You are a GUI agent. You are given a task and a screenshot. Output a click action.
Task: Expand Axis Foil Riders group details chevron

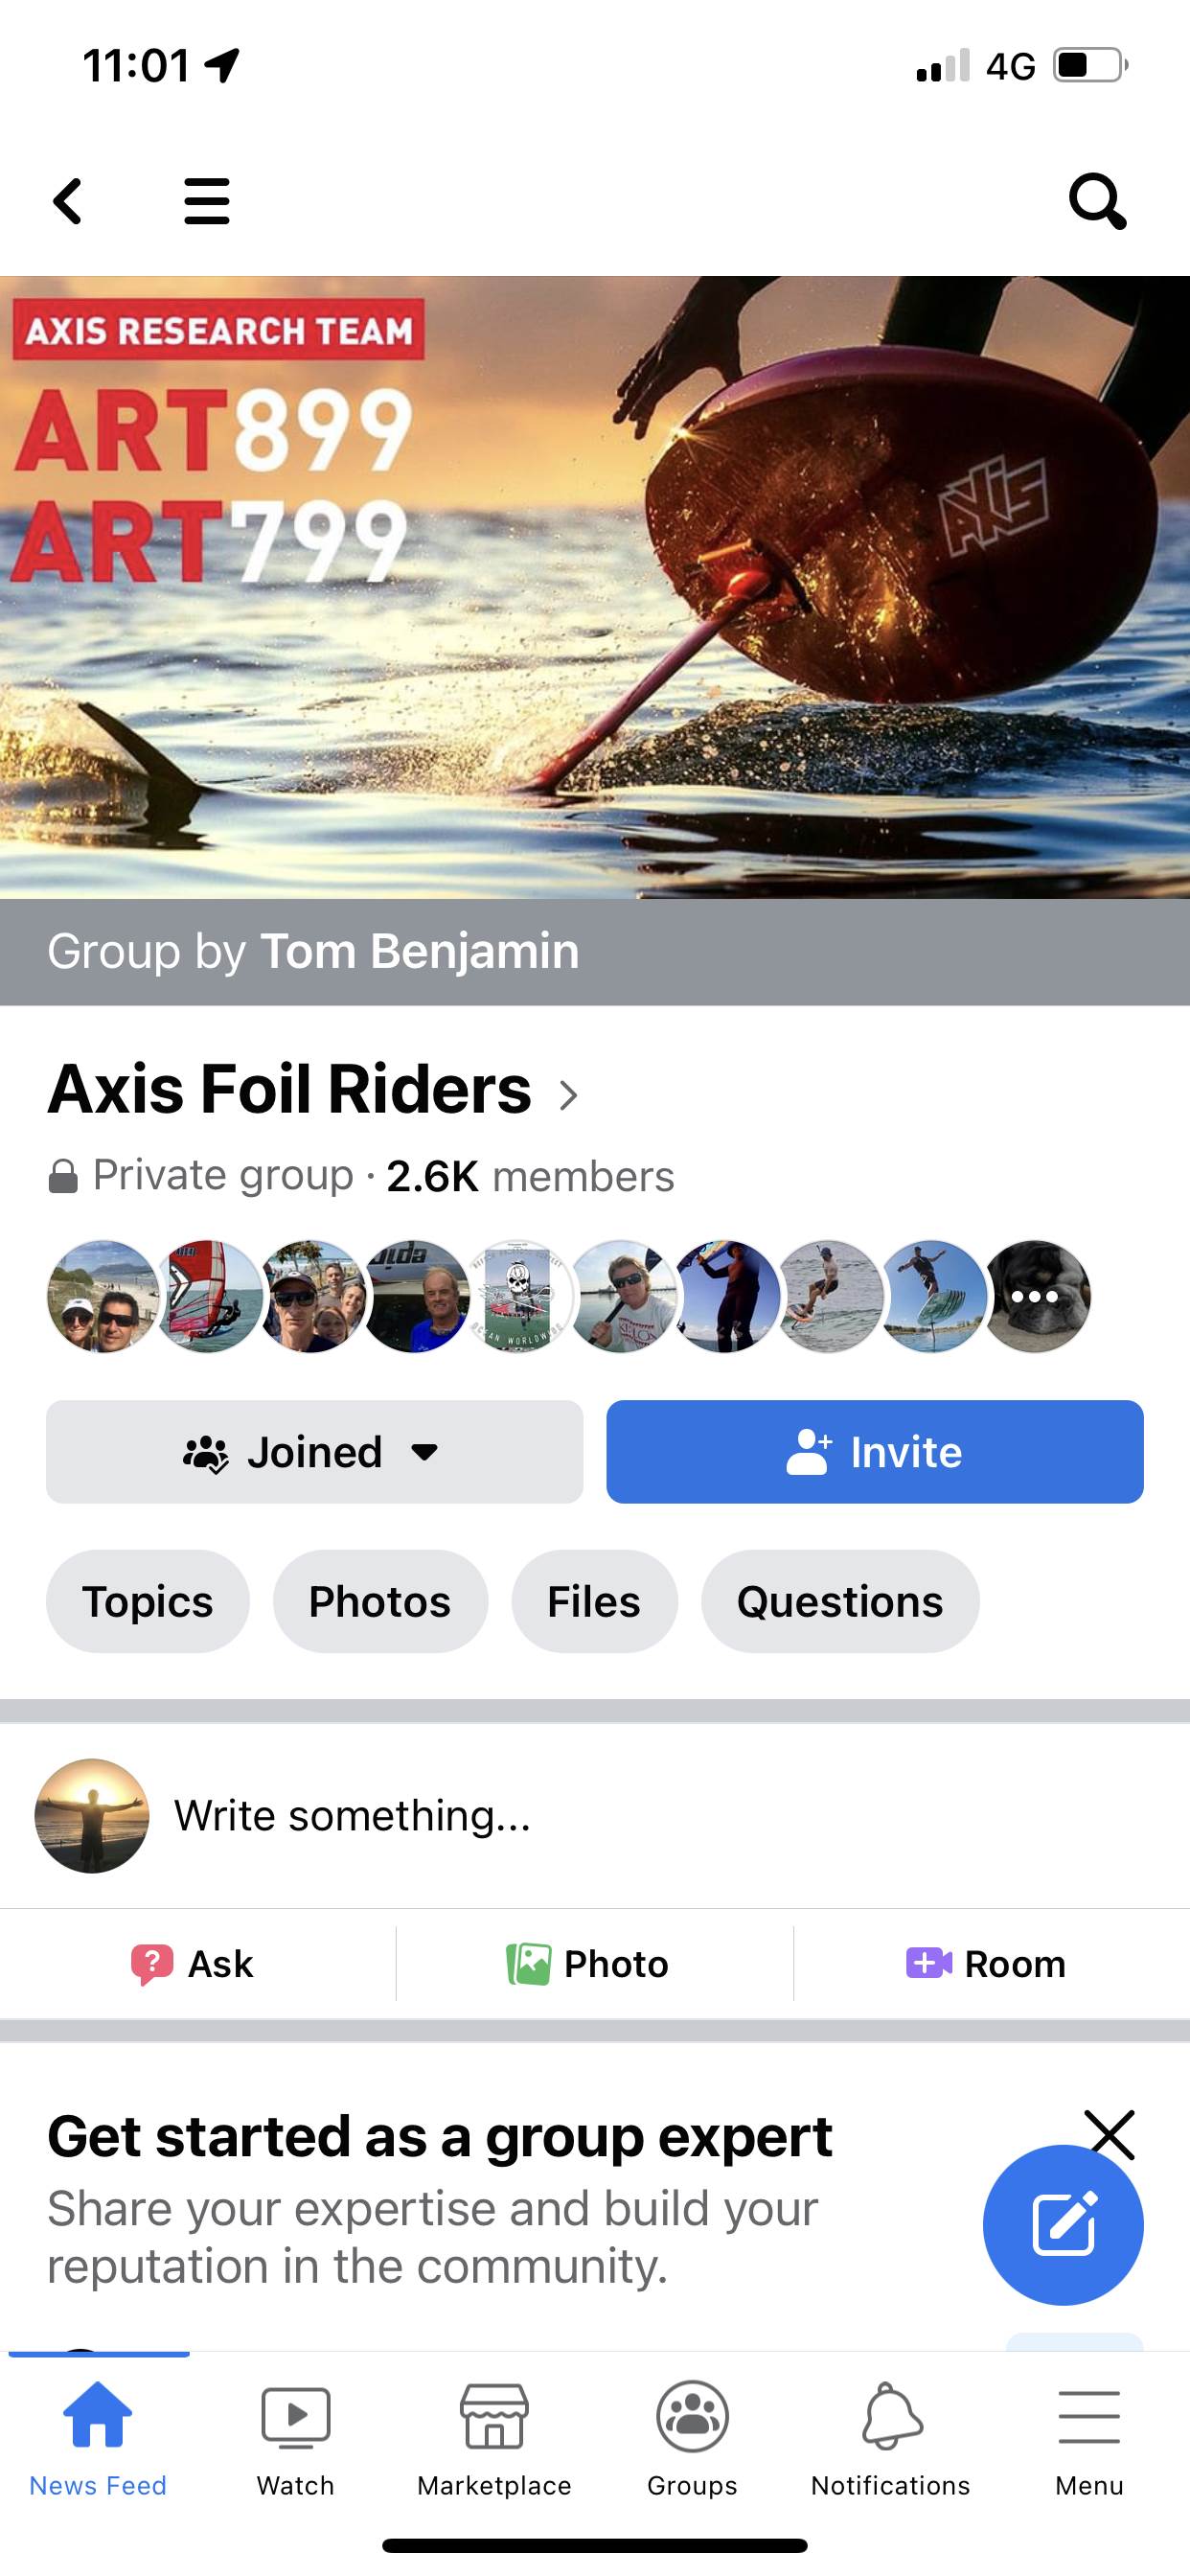(568, 1095)
